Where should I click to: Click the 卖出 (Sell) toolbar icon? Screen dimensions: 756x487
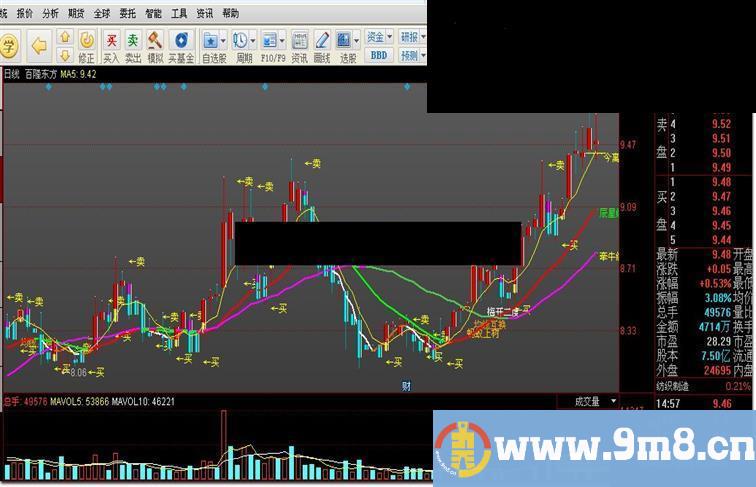[x=133, y=44]
